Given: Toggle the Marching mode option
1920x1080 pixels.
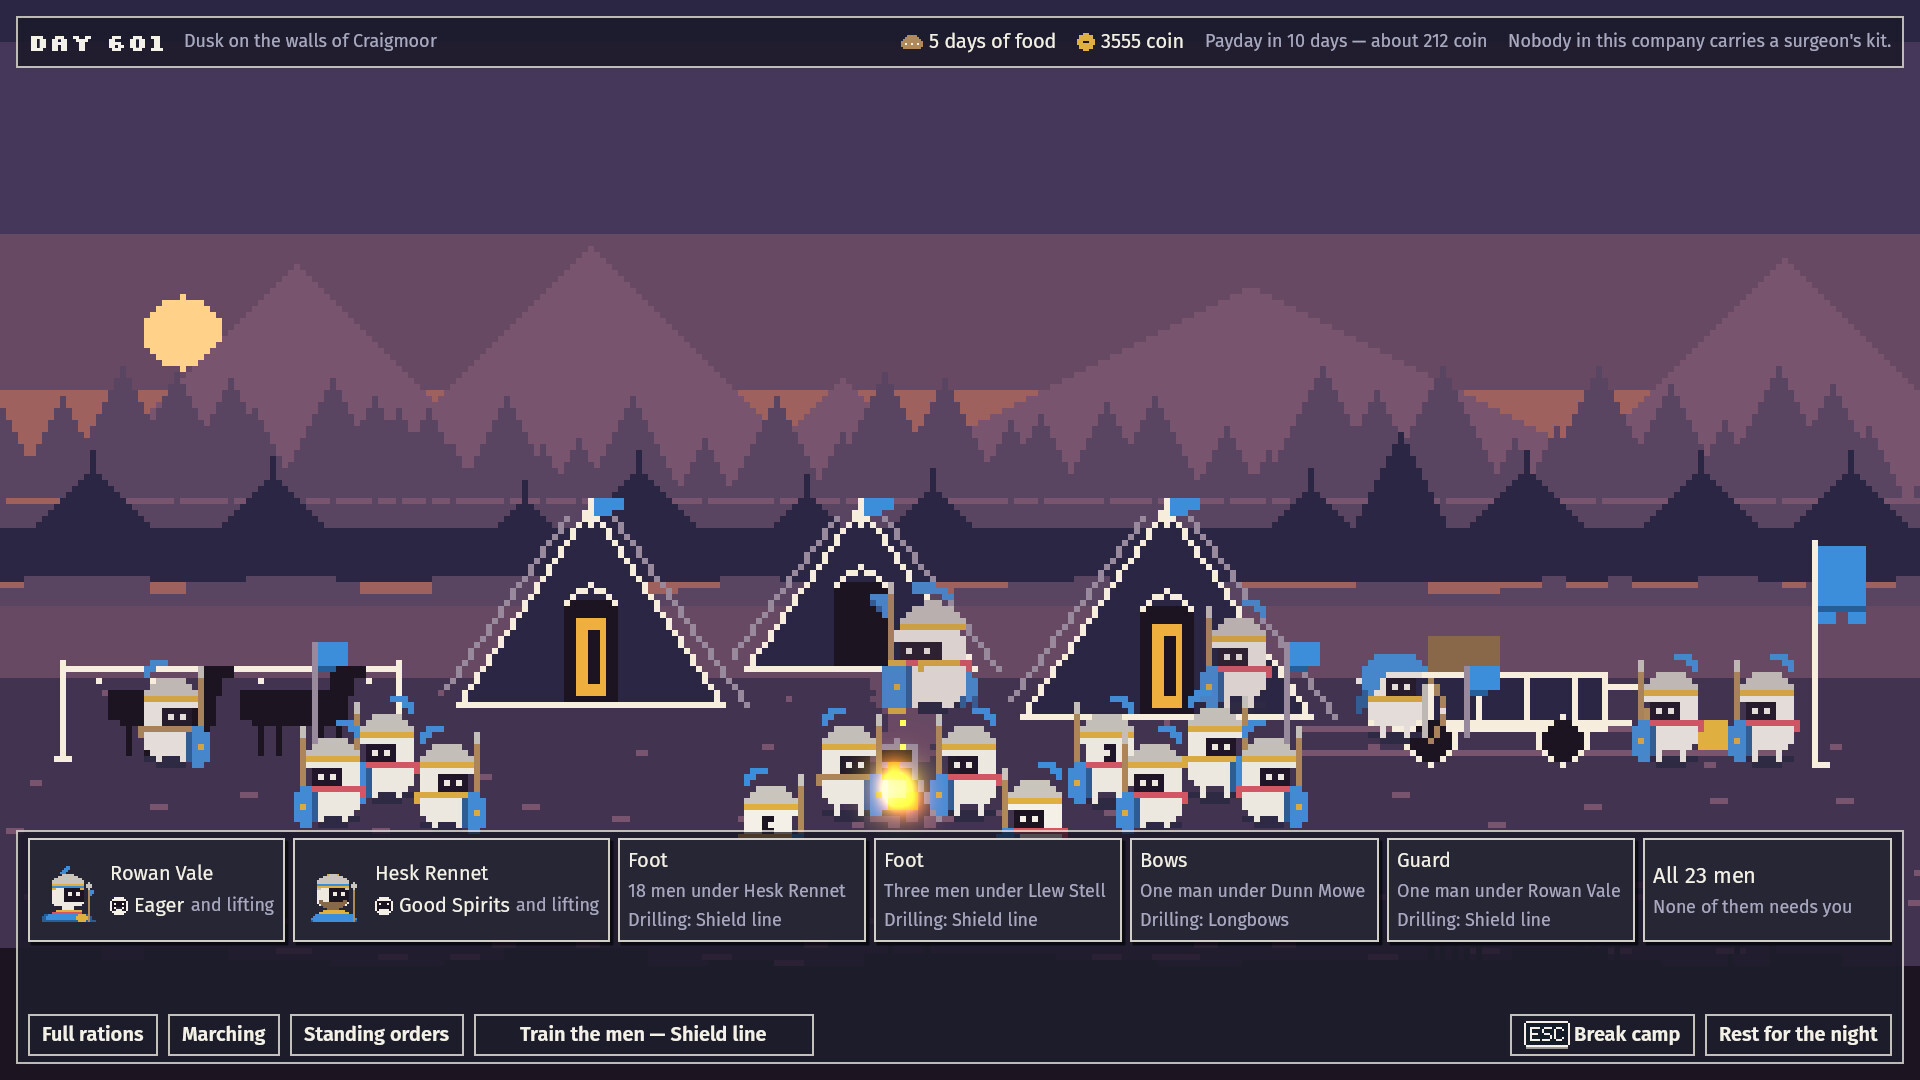Looking at the screenshot, I should click(x=224, y=1034).
